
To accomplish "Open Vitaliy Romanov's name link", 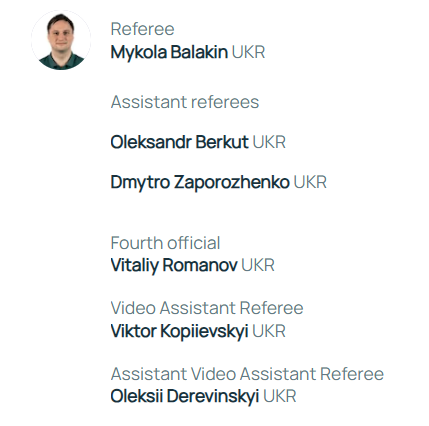I will [174, 265].
